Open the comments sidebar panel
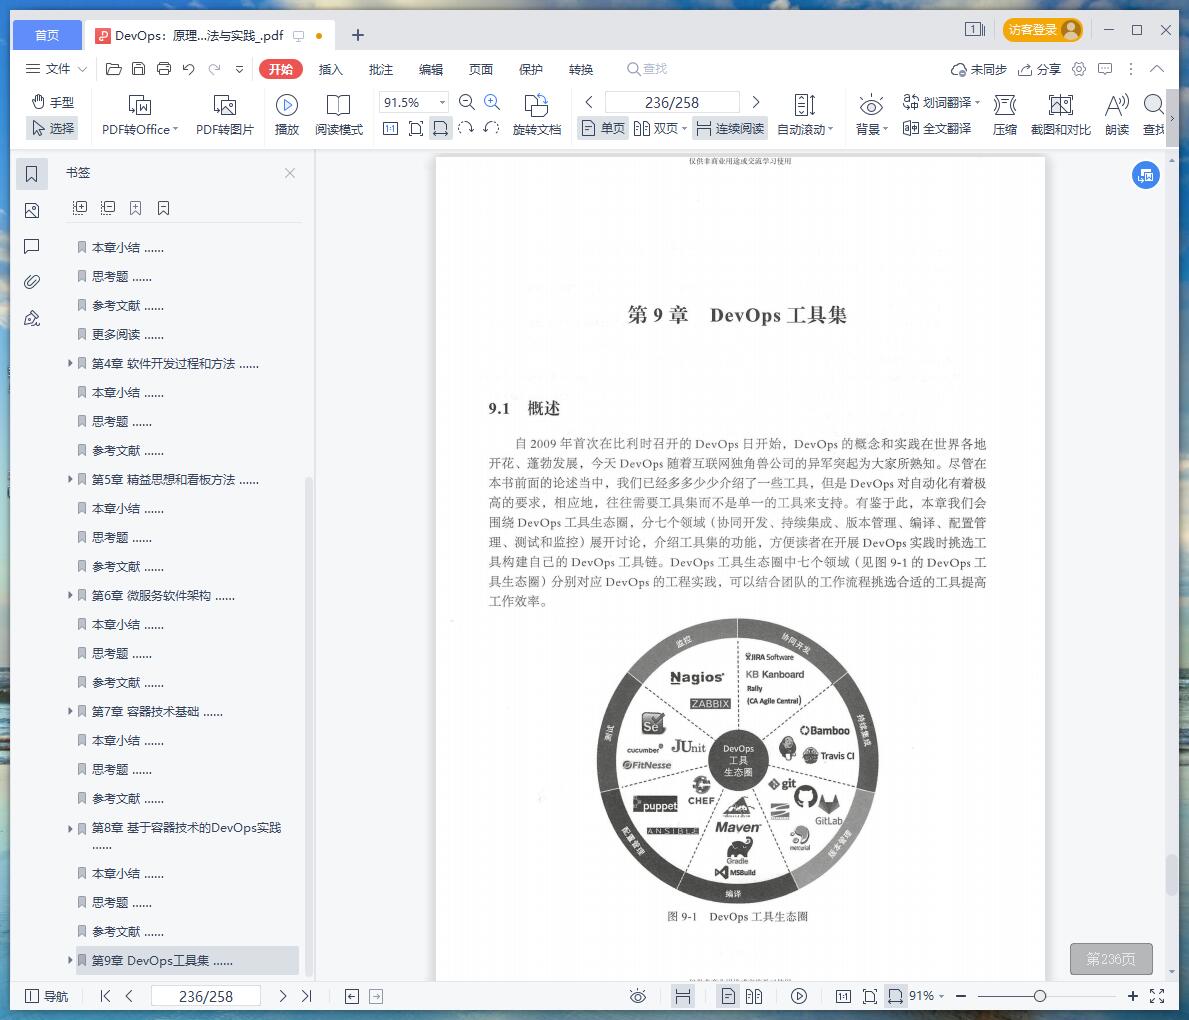 pos(32,246)
